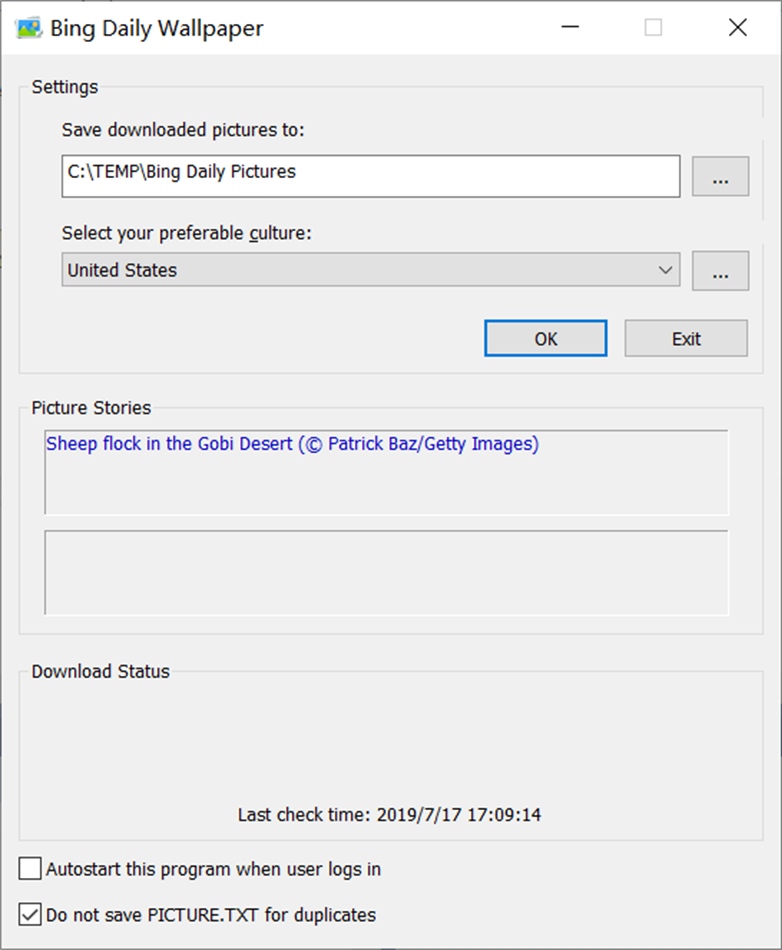Minimize the Bing Daily Wallpaper window
This screenshot has width=782, height=950.
click(569, 28)
